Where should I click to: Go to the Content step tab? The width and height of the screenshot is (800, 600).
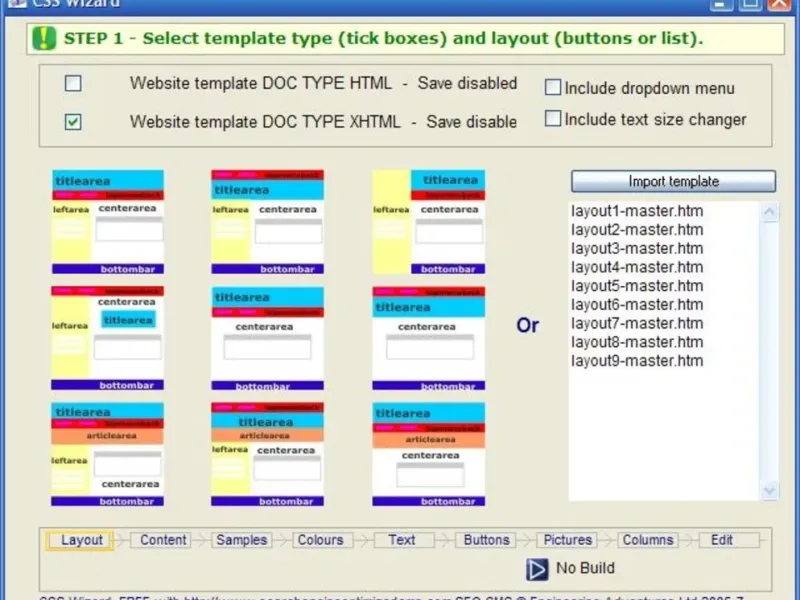click(161, 540)
